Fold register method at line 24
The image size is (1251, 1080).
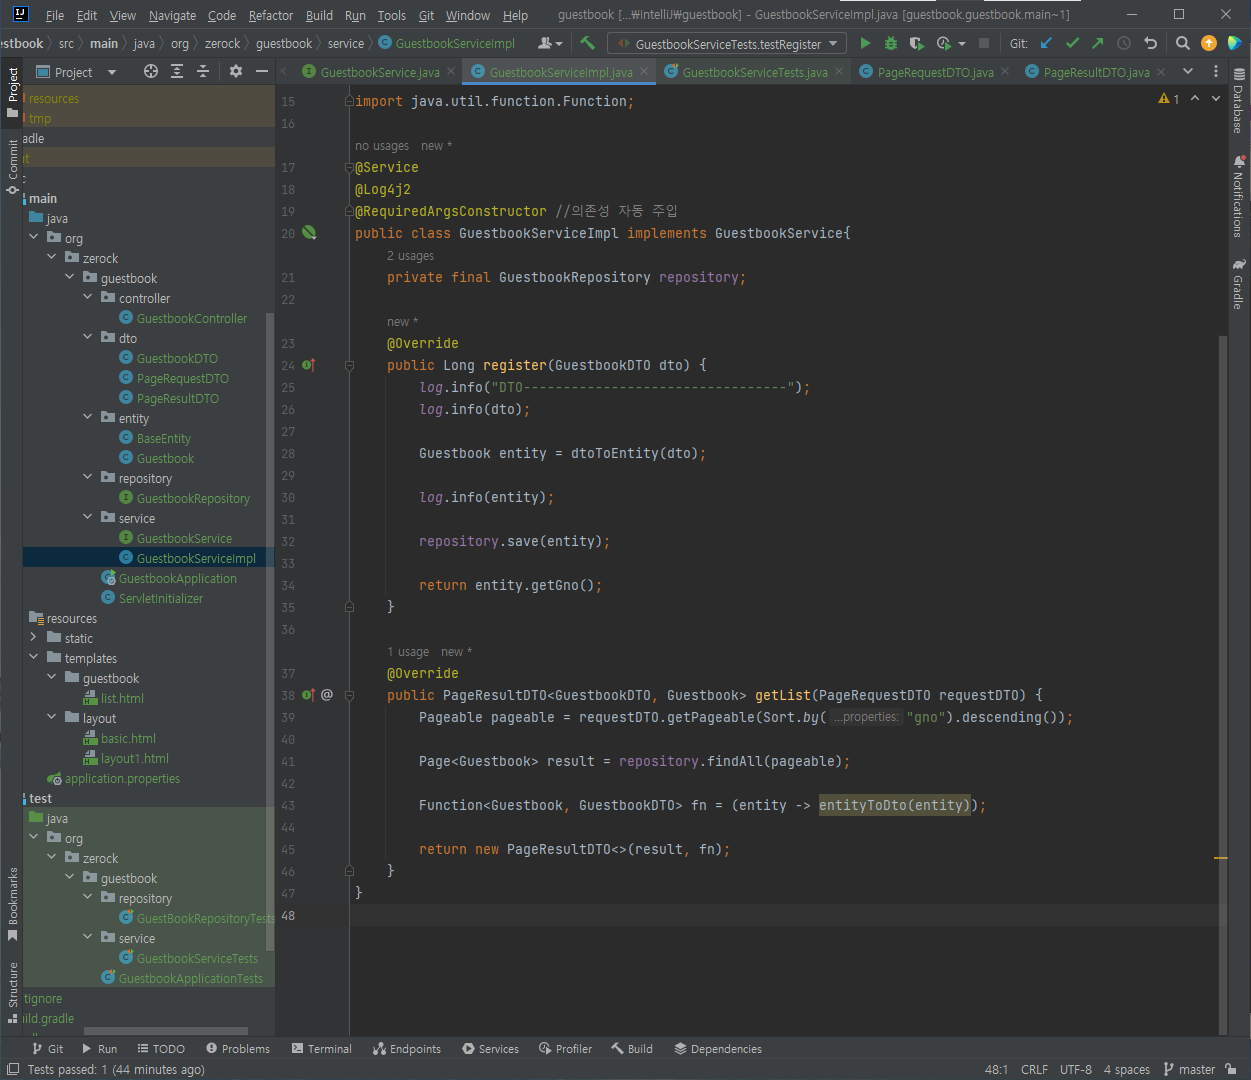[x=349, y=365]
